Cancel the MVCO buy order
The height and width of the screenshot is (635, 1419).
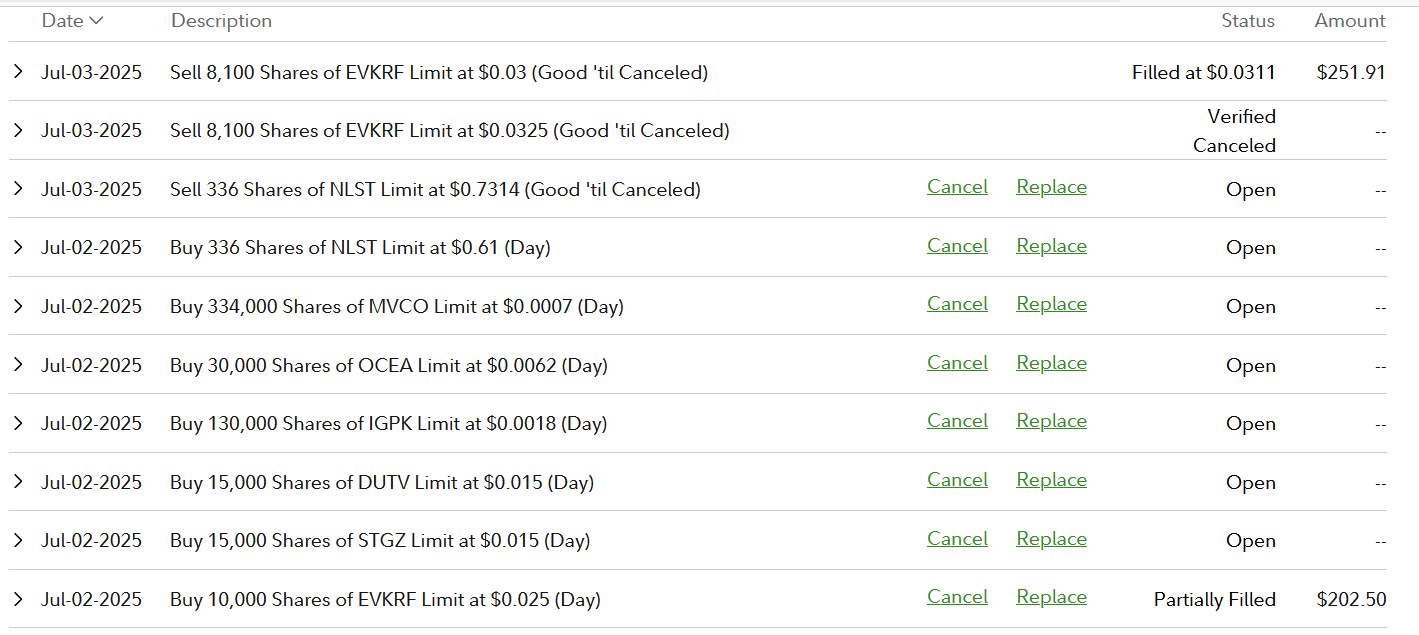click(957, 304)
